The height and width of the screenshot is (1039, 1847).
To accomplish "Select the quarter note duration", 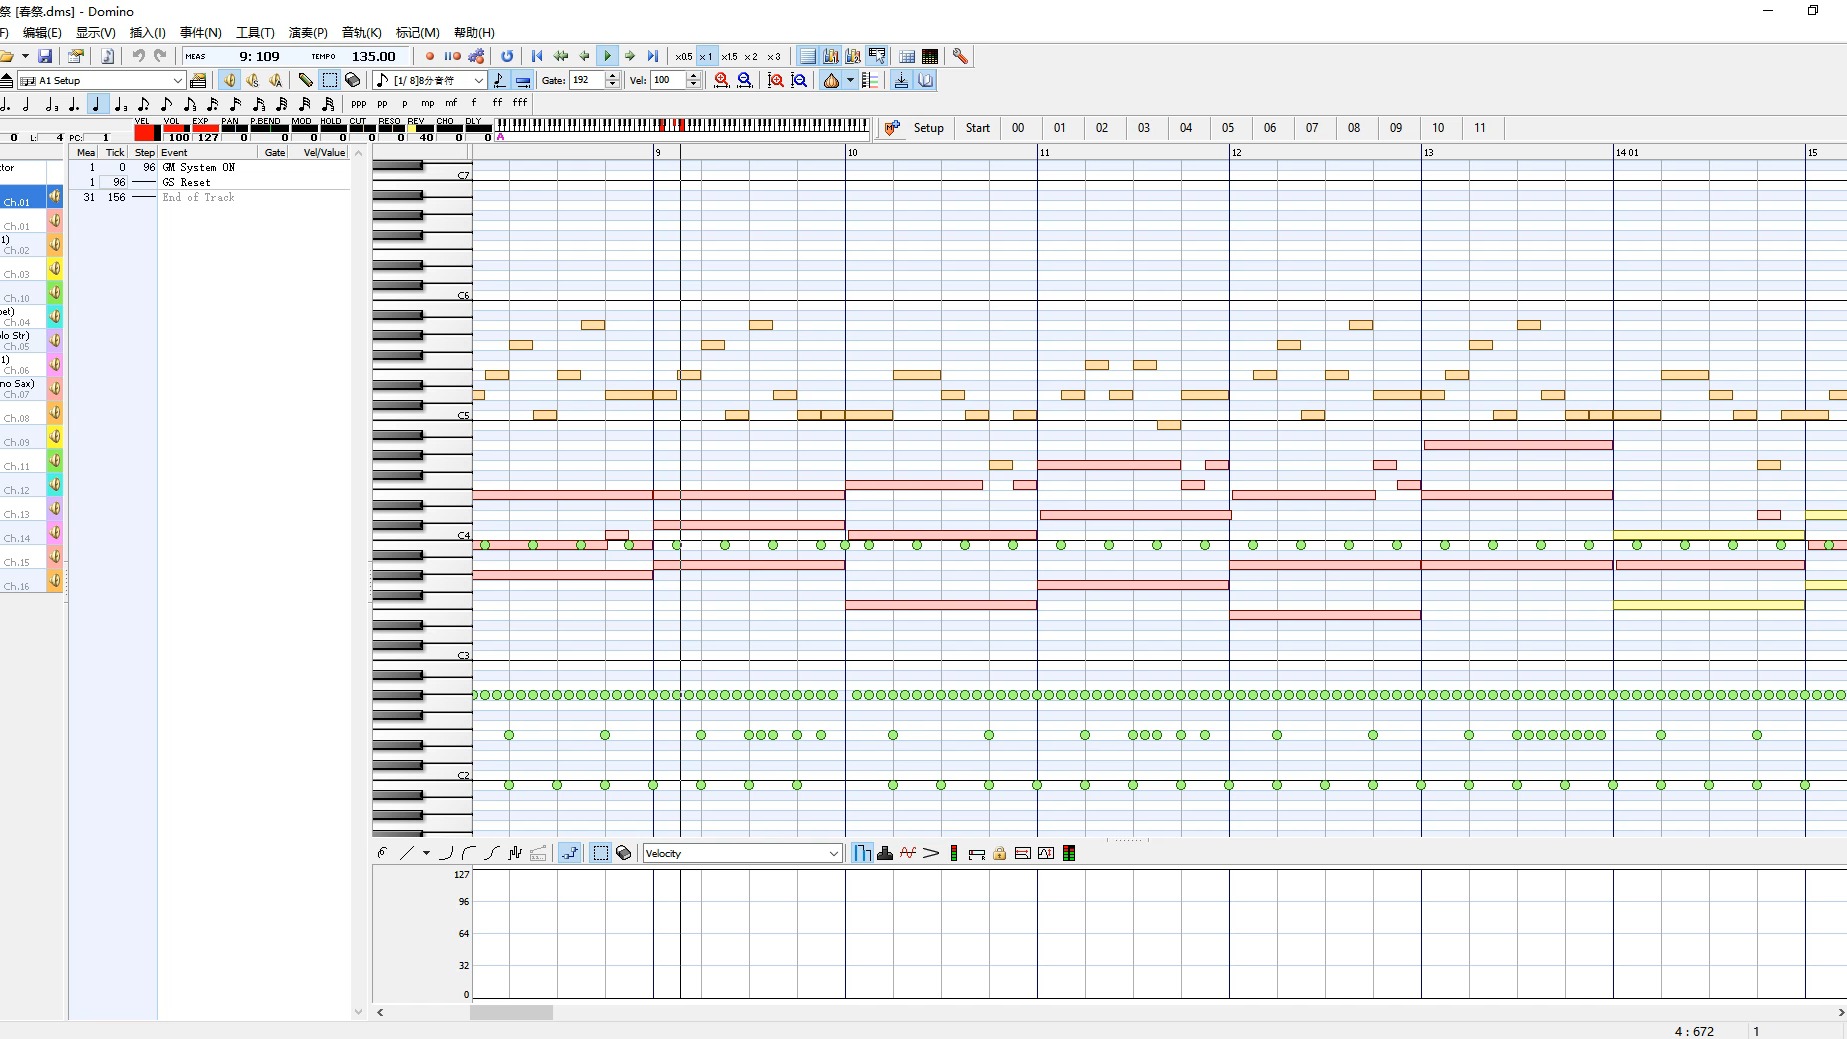I will [96, 104].
